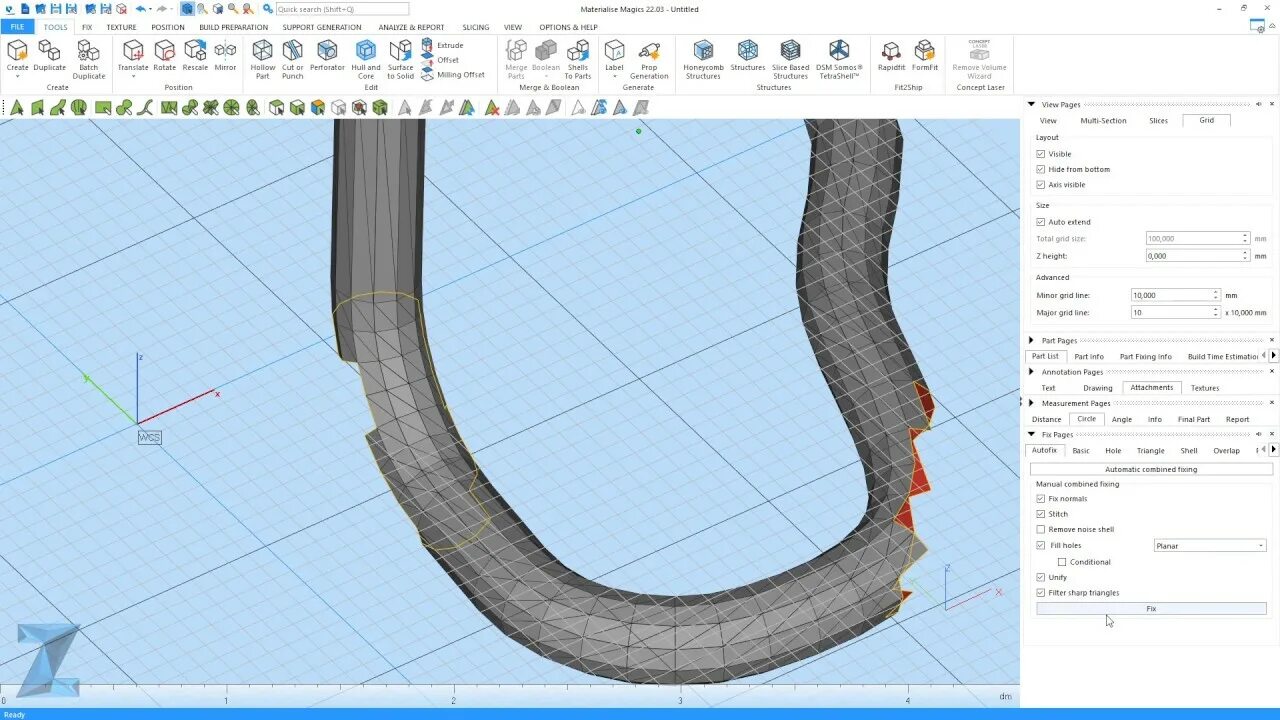1280x720 pixels.
Task: Open Surface to Solid tool
Action: (400, 59)
